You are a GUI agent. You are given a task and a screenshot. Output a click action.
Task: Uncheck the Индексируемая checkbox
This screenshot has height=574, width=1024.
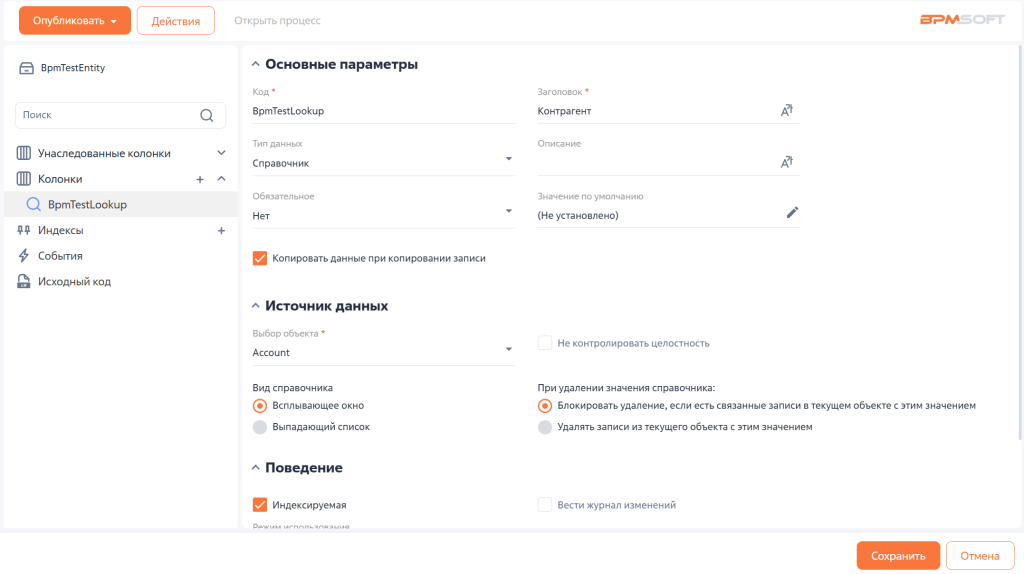[x=260, y=505]
